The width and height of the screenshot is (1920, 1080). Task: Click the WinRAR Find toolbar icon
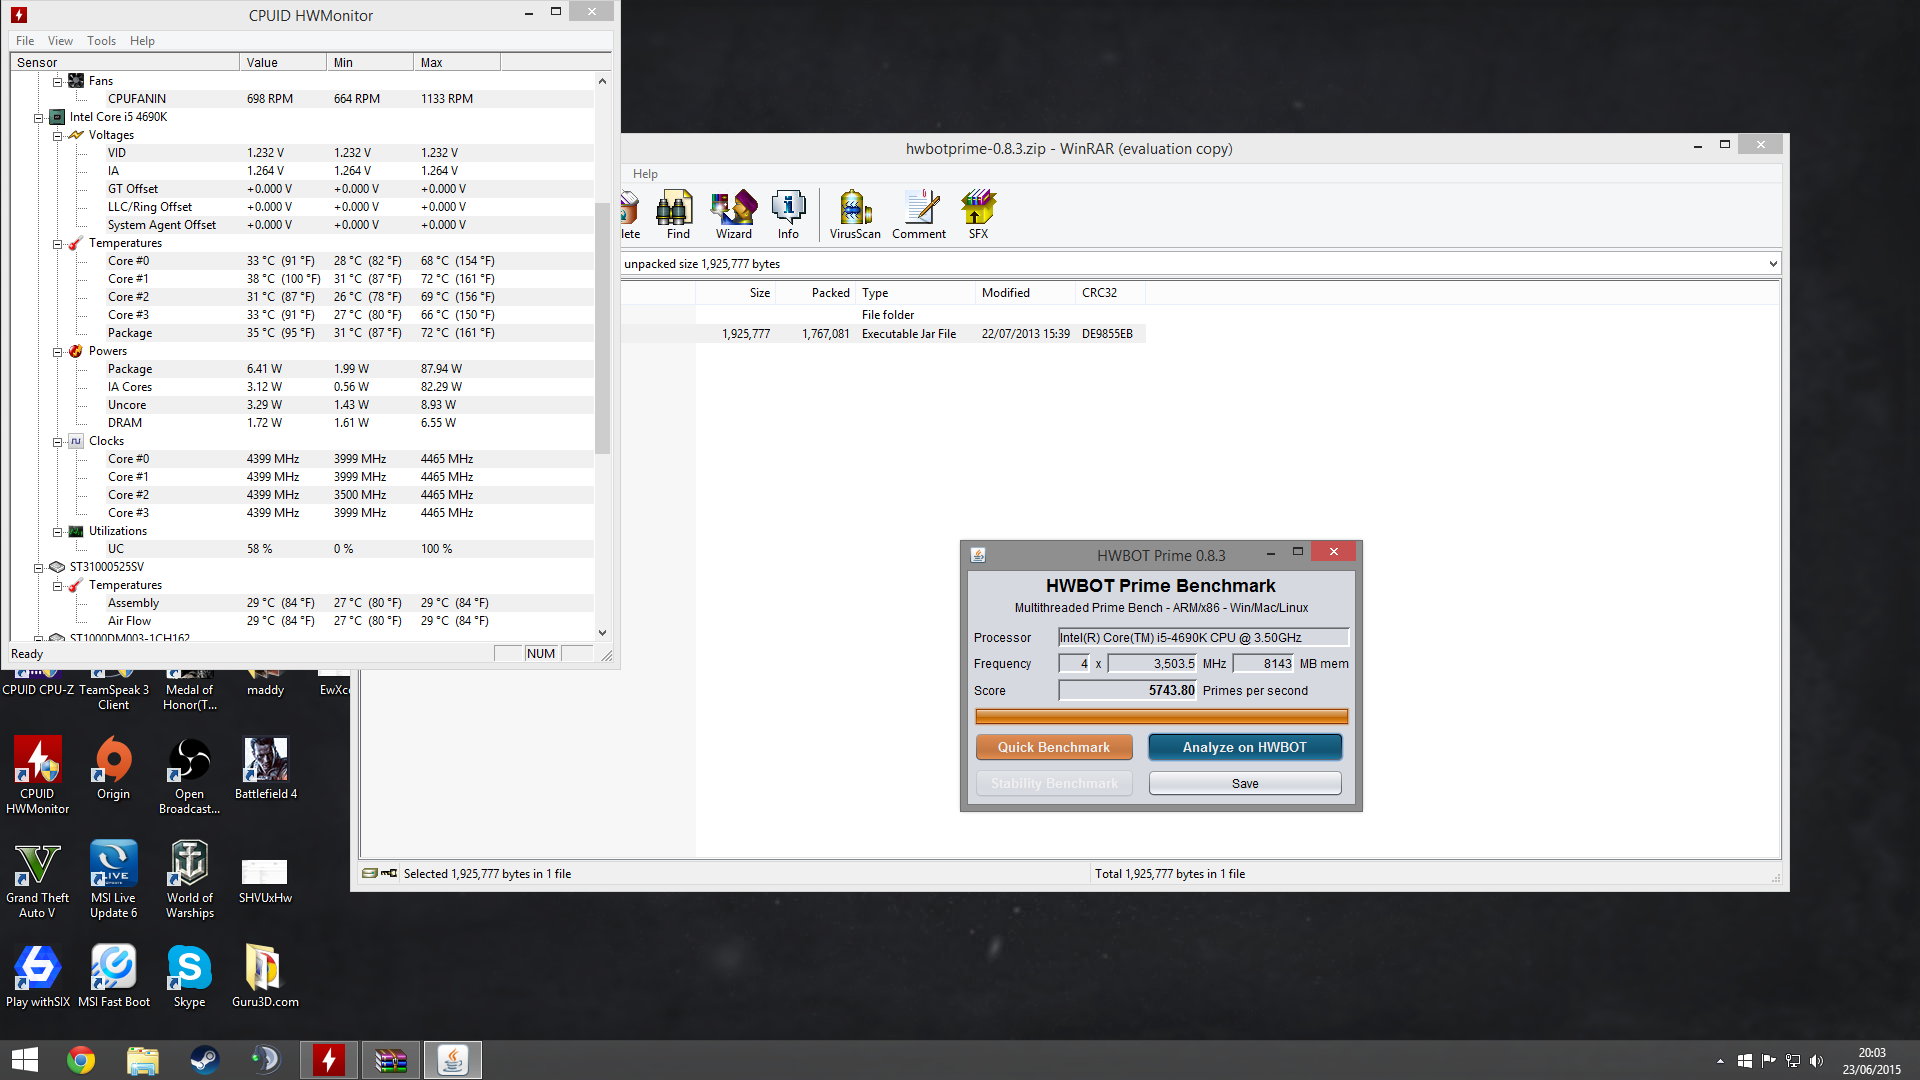point(675,215)
